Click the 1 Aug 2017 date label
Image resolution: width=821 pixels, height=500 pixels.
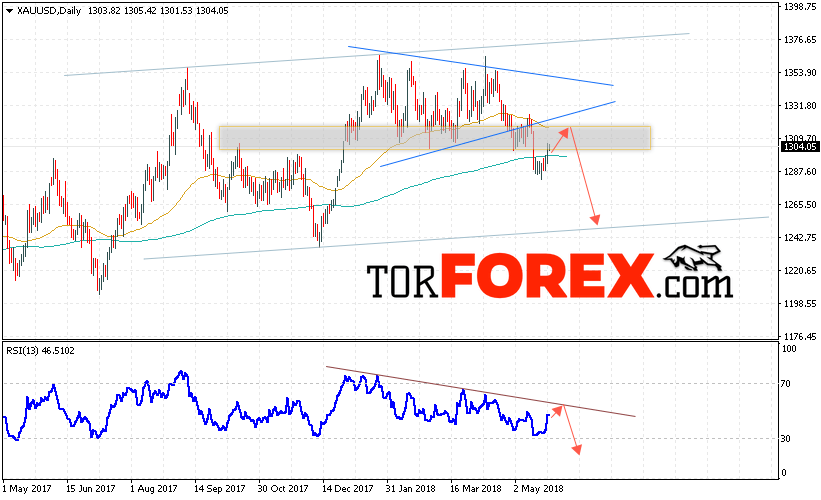(154, 488)
